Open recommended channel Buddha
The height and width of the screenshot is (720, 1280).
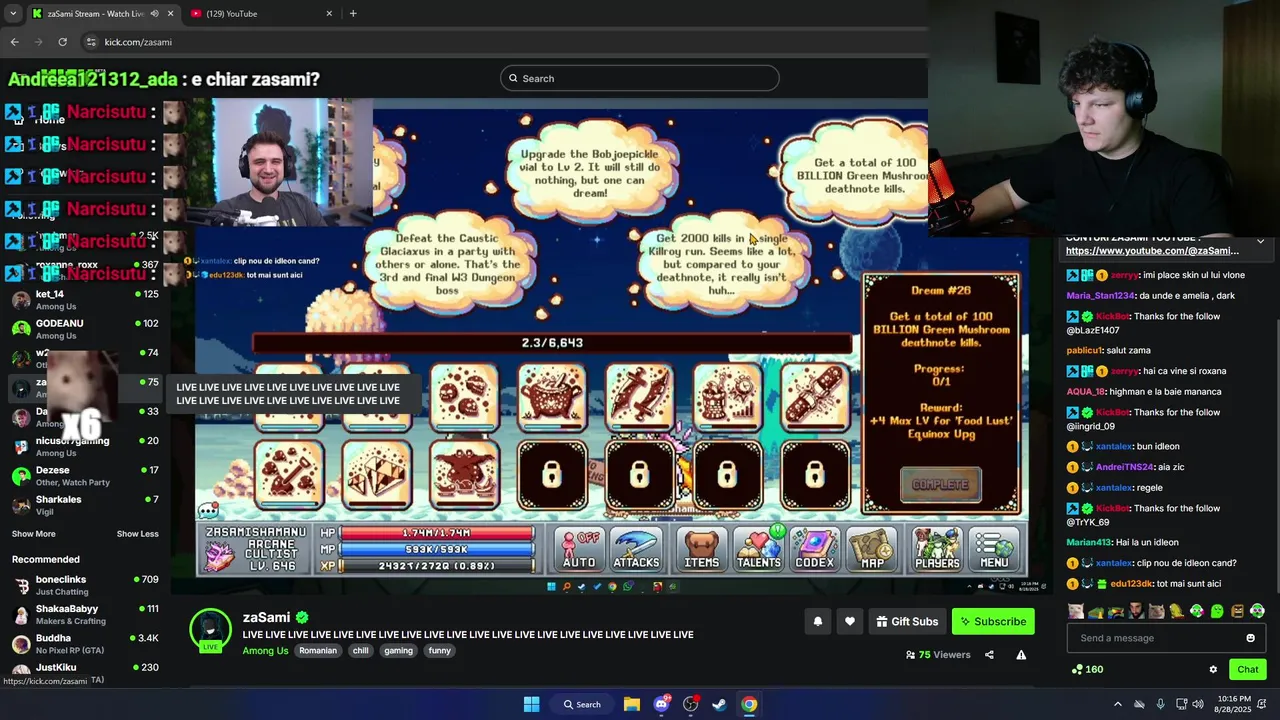(85, 643)
